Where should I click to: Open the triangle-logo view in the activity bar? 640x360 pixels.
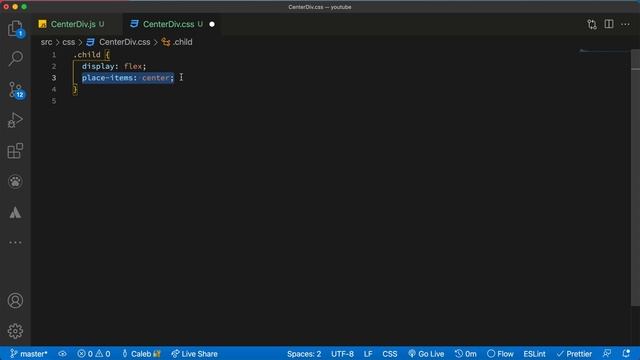point(15,212)
